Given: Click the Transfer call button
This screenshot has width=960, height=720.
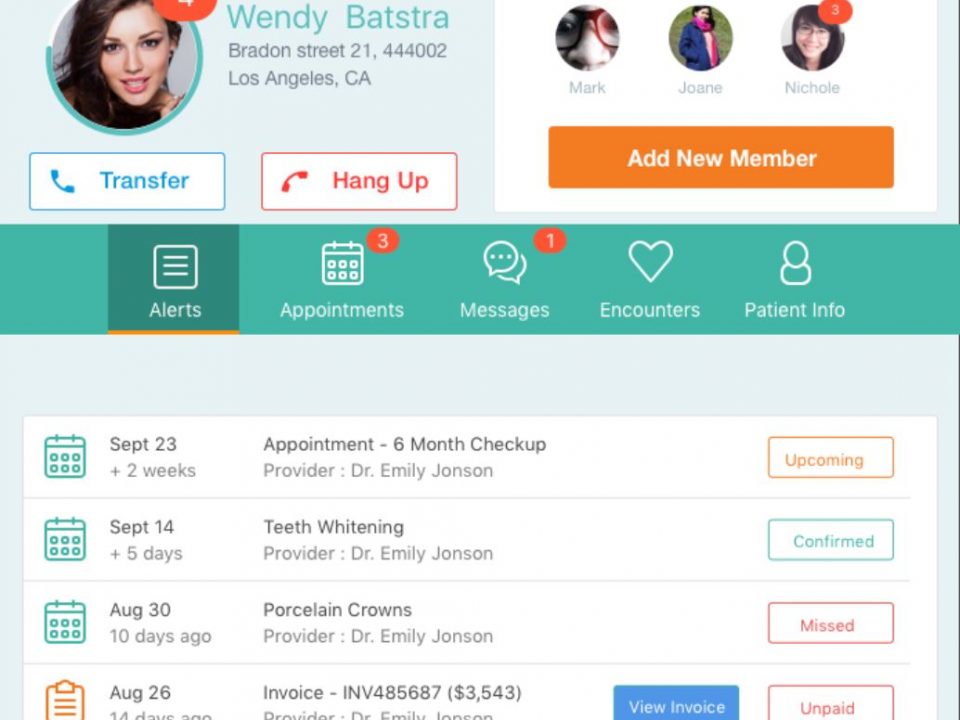Looking at the screenshot, I should (x=127, y=181).
